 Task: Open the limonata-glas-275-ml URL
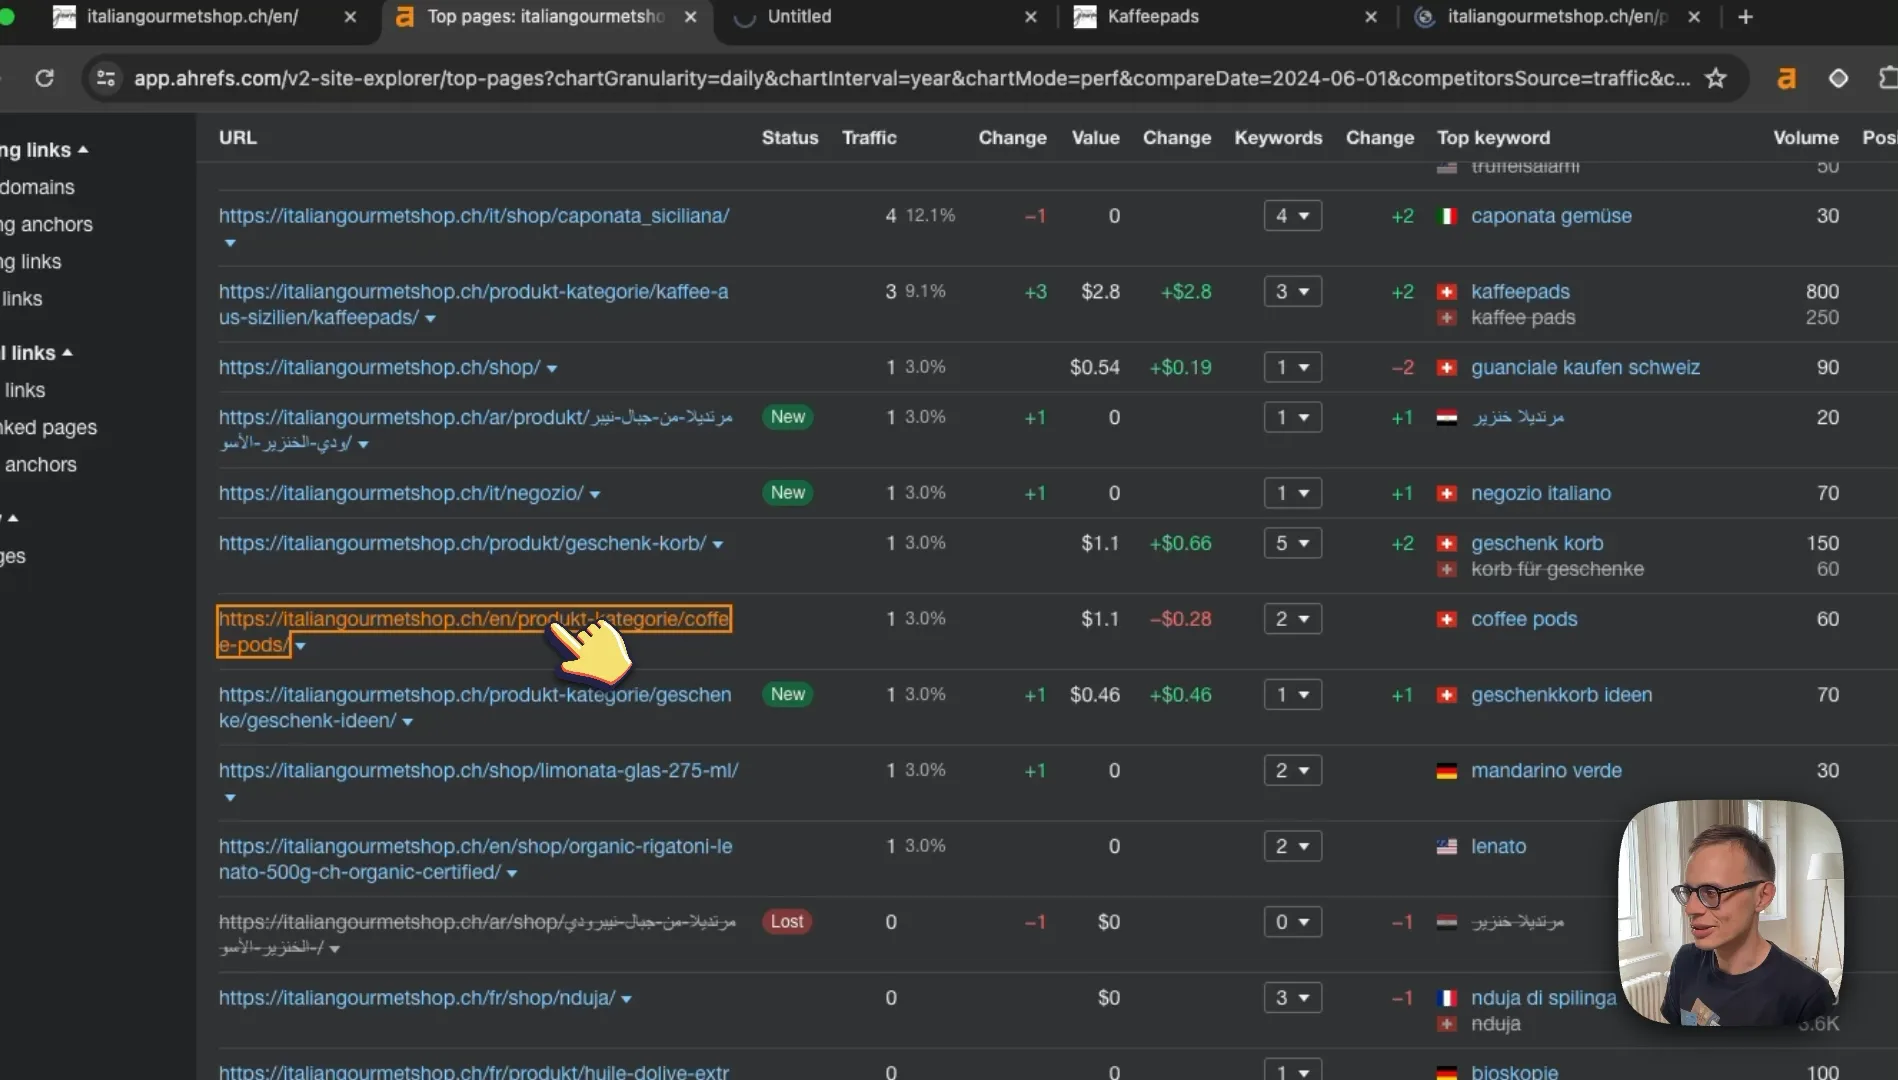coord(478,771)
